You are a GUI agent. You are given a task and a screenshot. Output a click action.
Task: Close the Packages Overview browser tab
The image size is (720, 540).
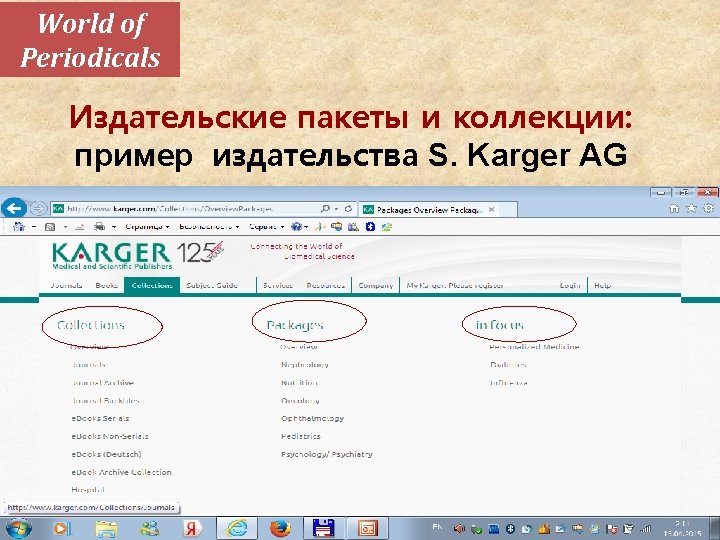point(491,209)
